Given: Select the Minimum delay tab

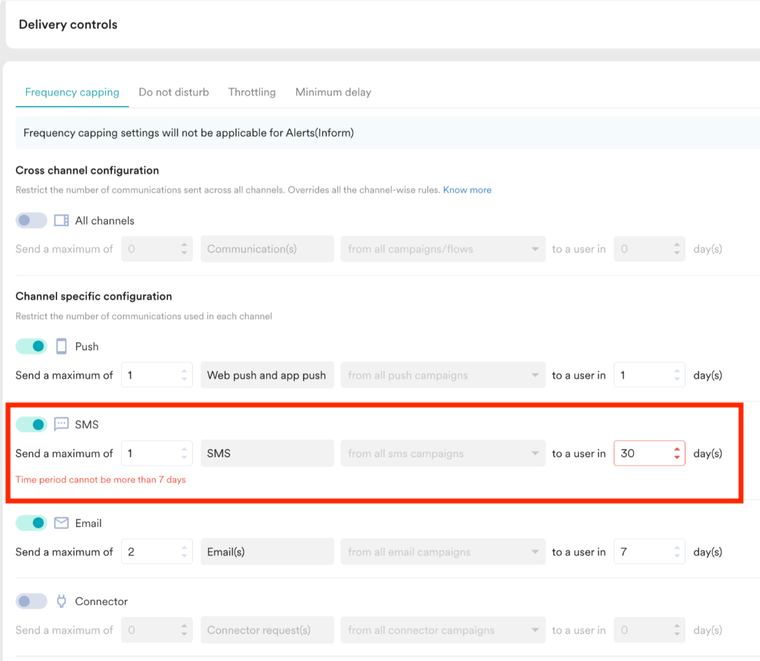Looking at the screenshot, I should click(333, 92).
